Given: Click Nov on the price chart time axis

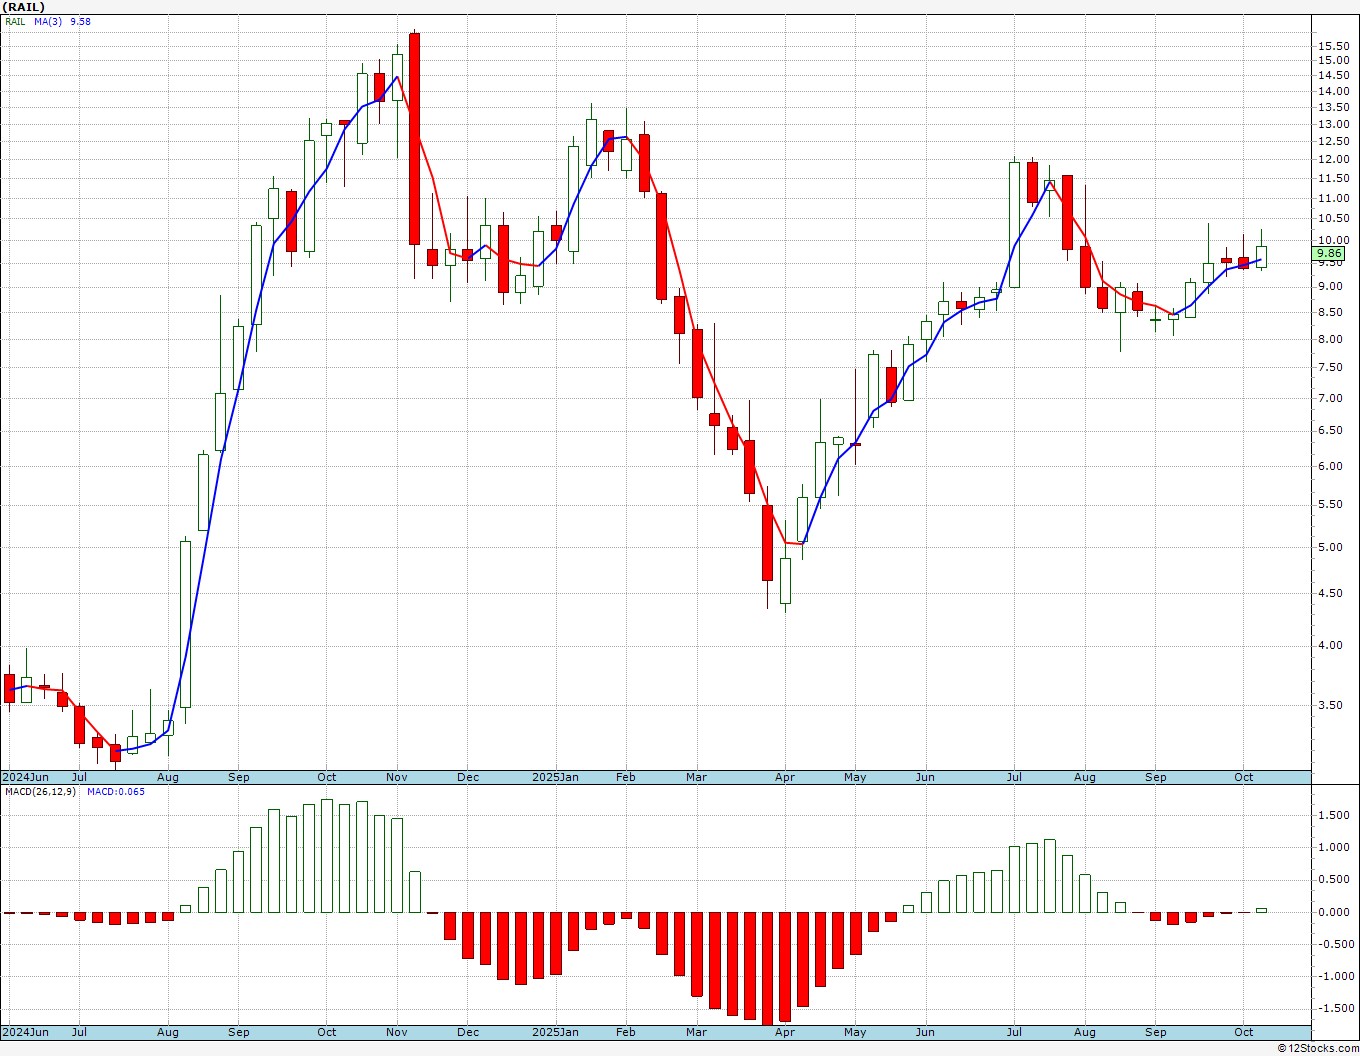Looking at the screenshot, I should [x=396, y=777].
